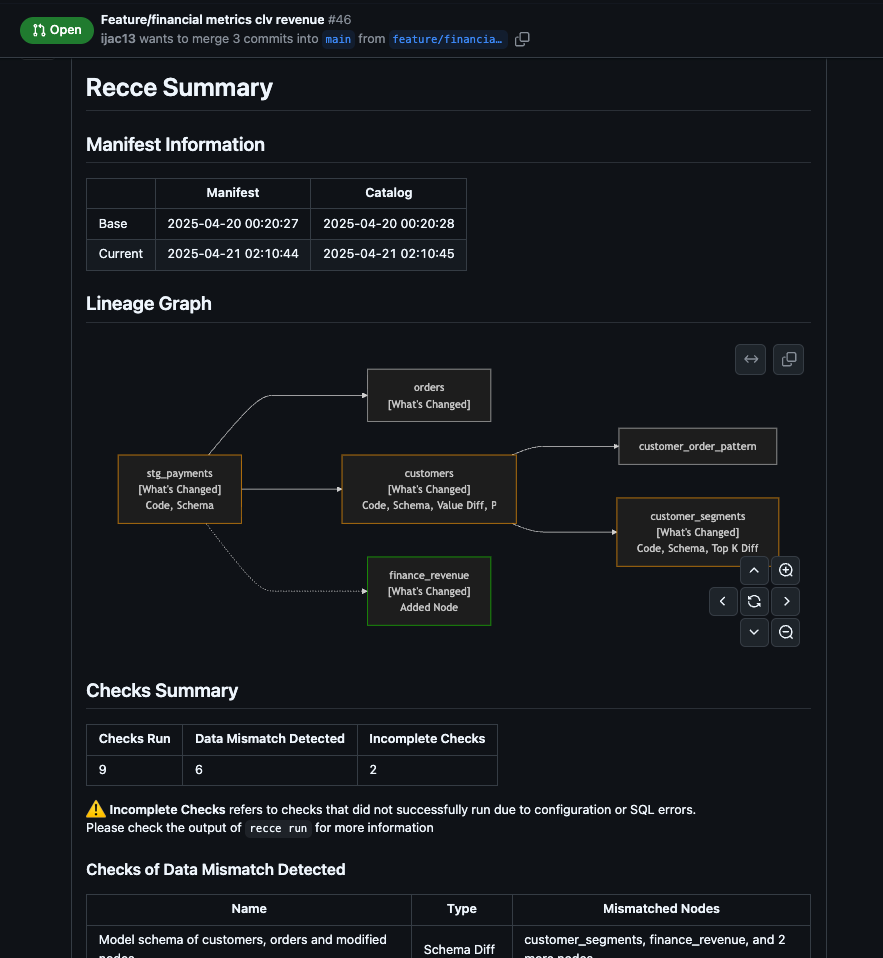883x958 pixels.
Task: Pan the lineage graph right
Action: click(786, 601)
